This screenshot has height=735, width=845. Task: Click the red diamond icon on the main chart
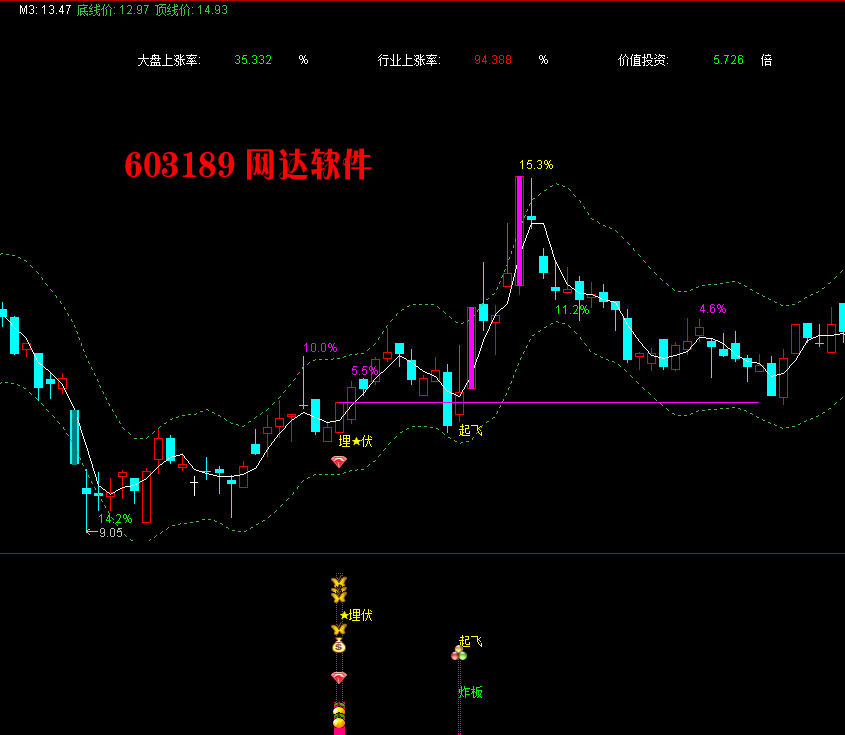(339, 461)
